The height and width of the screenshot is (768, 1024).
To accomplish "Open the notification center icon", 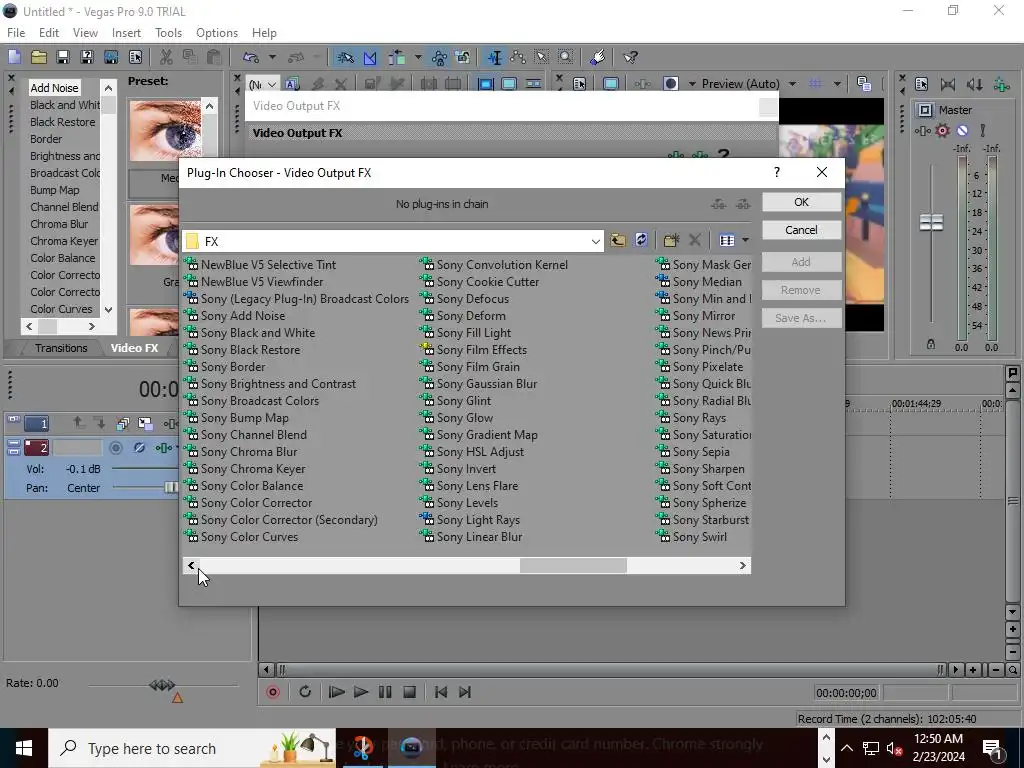I will click(993, 748).
